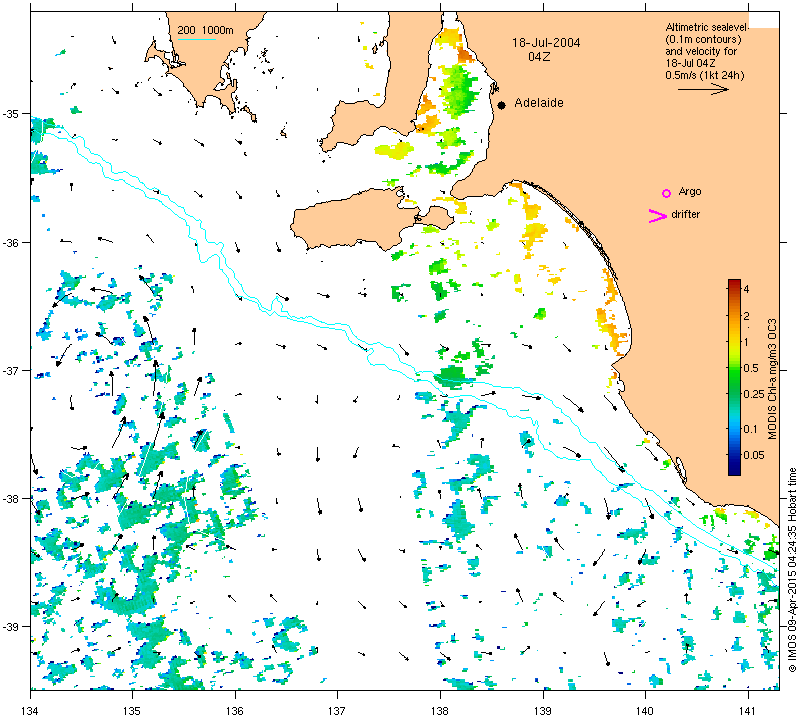The height and width of the screenshot is (720, 800).
Task: Click the longitude axis label 134
Action: (x=31, y=710)
